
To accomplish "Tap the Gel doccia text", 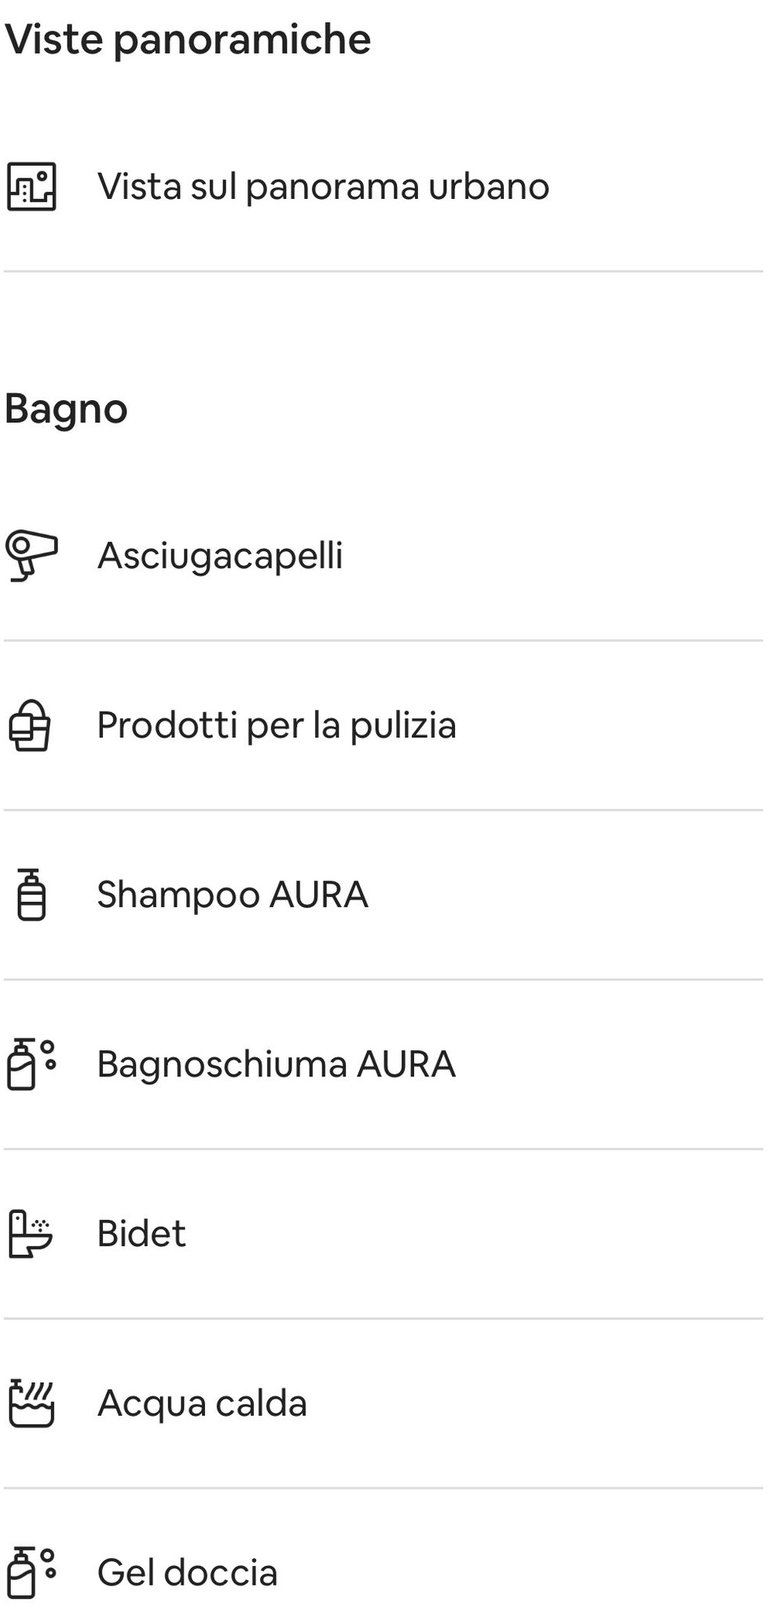I will [x=187, y=1572].
